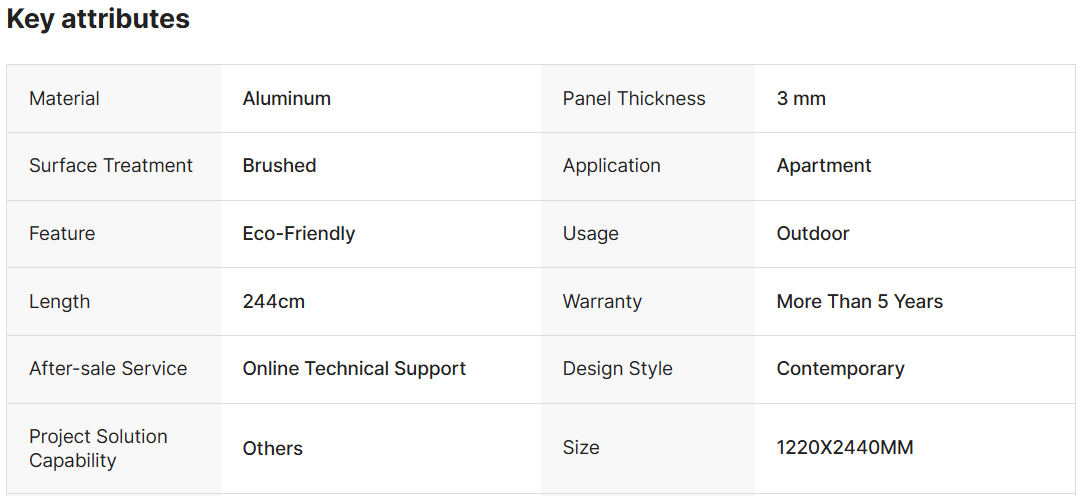Screen dimensions: 1080x496
Task: Select the After-sale Service label
Action: 108,369
